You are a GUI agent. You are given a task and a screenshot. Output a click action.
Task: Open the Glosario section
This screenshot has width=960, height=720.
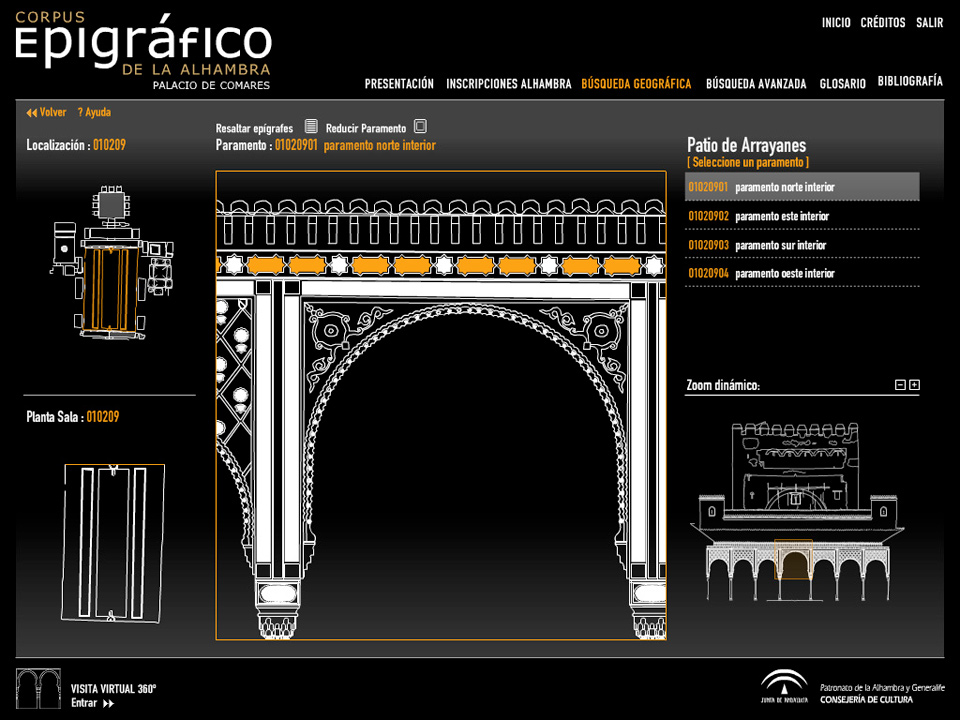(842, 84)
